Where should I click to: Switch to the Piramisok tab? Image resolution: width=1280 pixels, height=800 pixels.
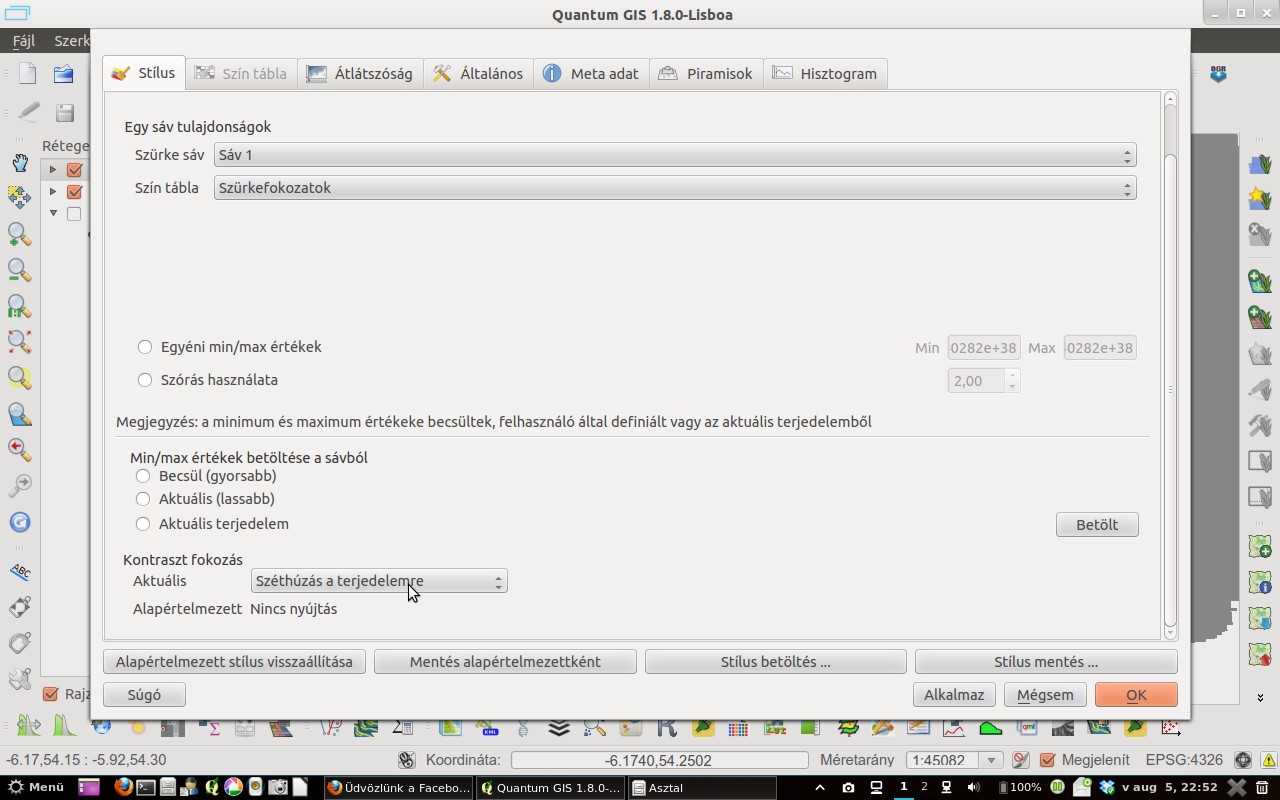(706, 74)
